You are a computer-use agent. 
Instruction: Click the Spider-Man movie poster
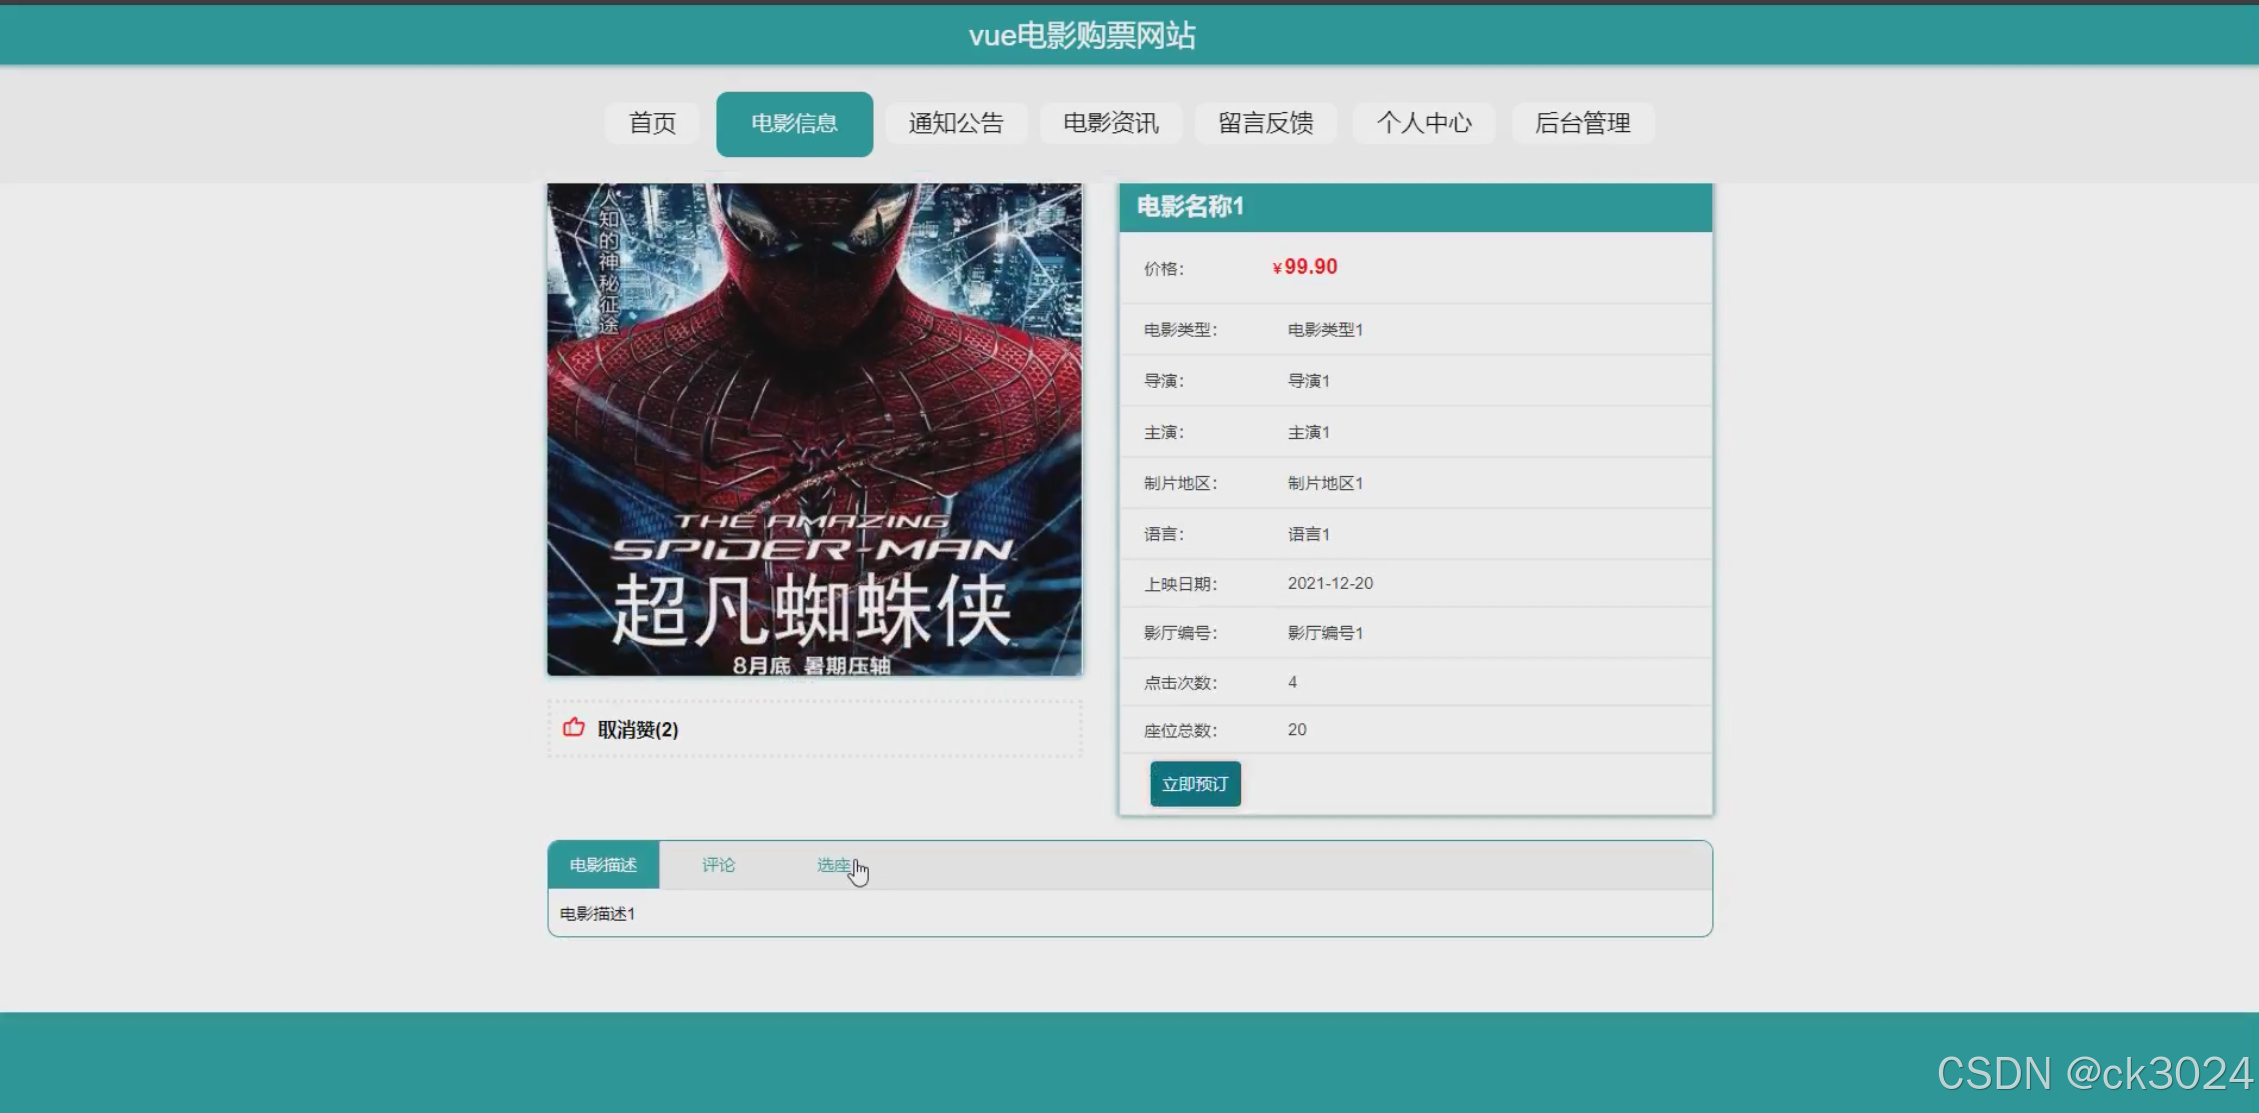[x=814, y=430]
